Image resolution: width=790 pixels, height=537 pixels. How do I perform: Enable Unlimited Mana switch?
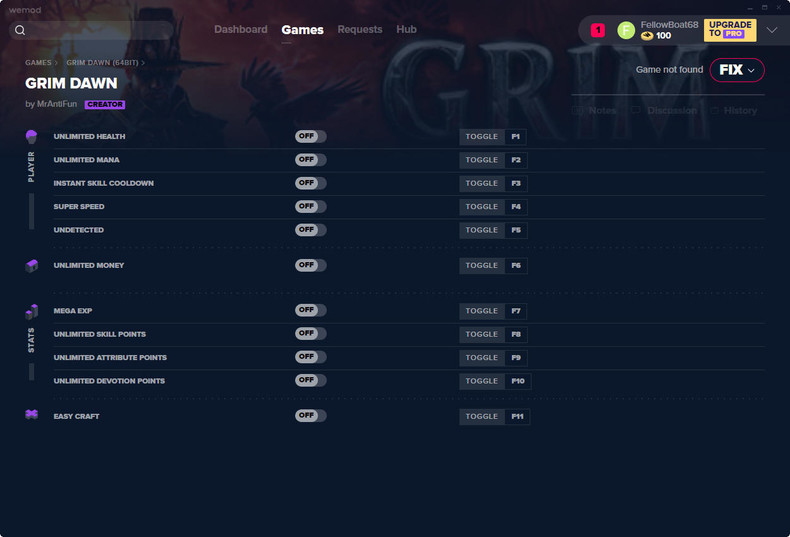311,160
